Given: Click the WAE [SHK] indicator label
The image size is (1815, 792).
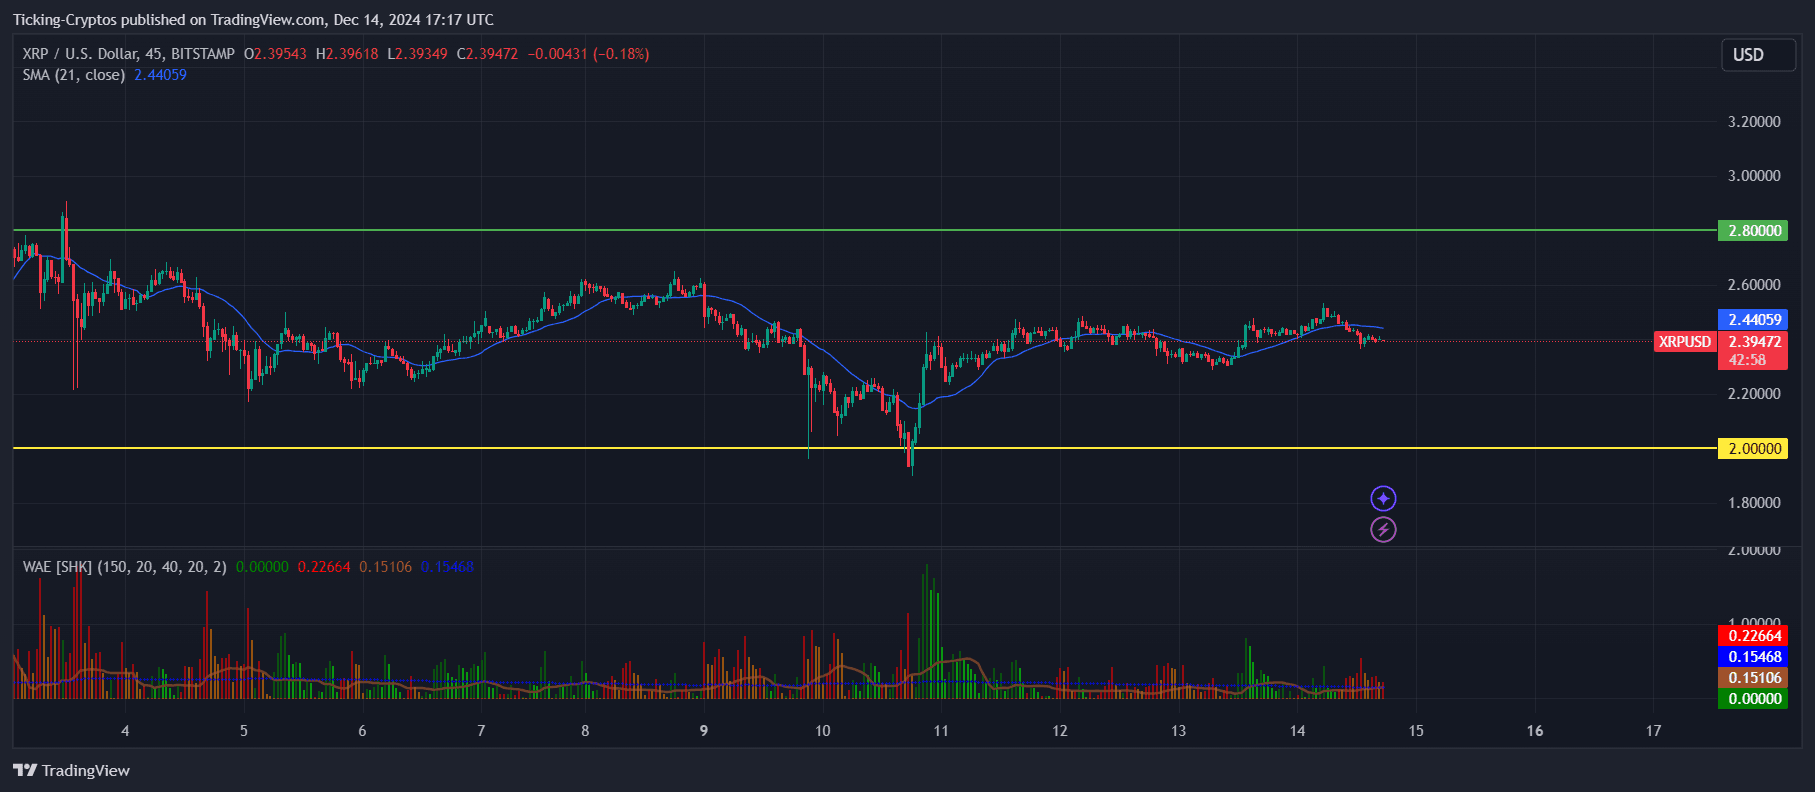Looking at the screenshot, I should [x=125, y=567].
